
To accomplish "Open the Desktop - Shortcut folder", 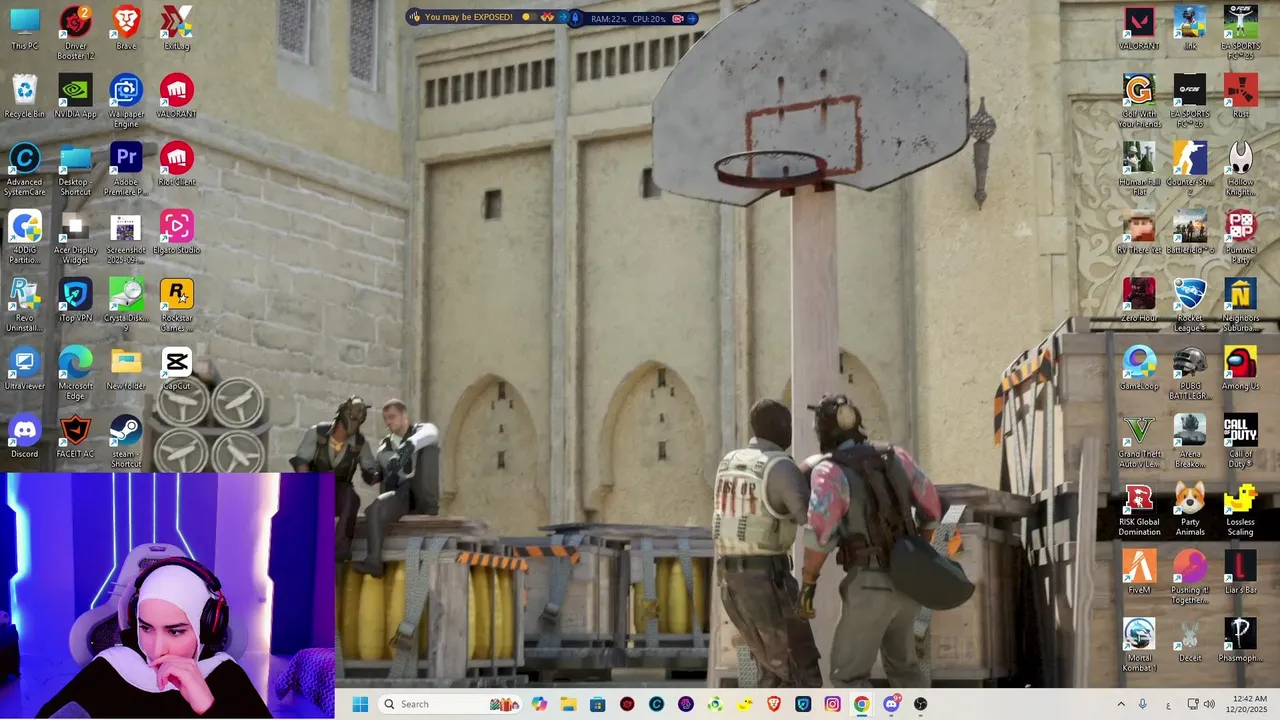I will [75, 169].
